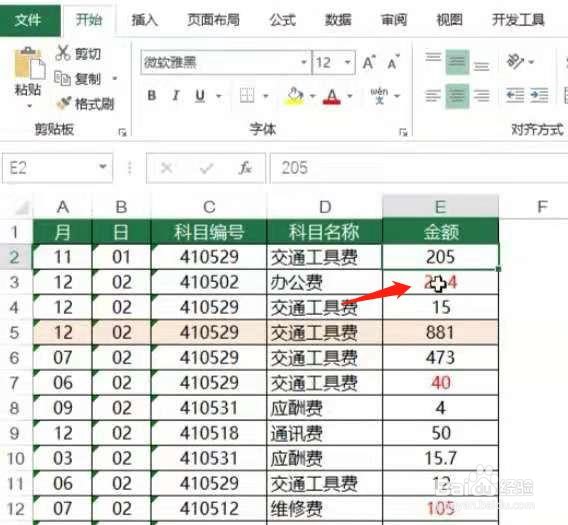The height and width of the screenshot is (525, 568).
Task: Toggle Bold formatting
Action: pos(152,96)
